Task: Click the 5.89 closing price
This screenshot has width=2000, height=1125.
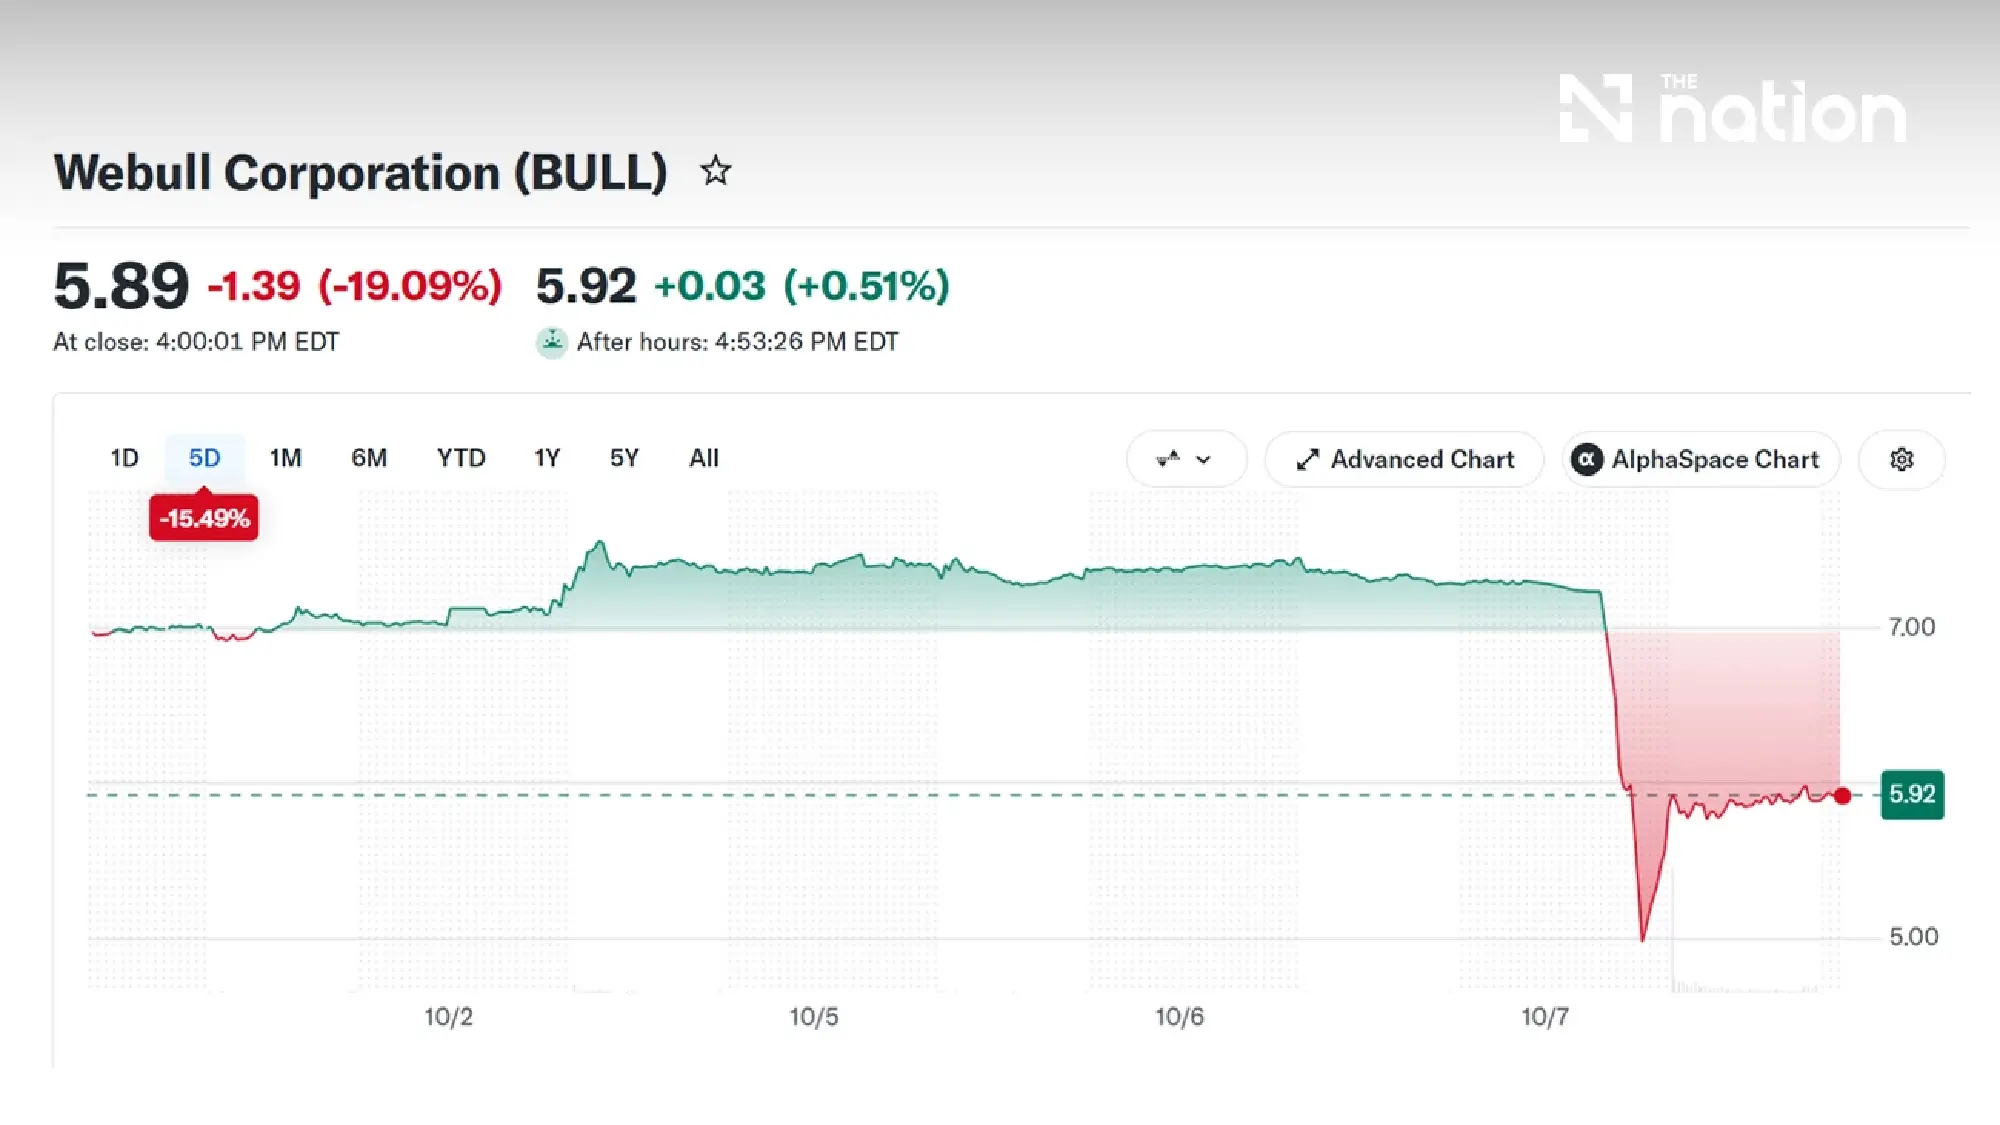Action: pyautogui.click(x=121, y=286)
